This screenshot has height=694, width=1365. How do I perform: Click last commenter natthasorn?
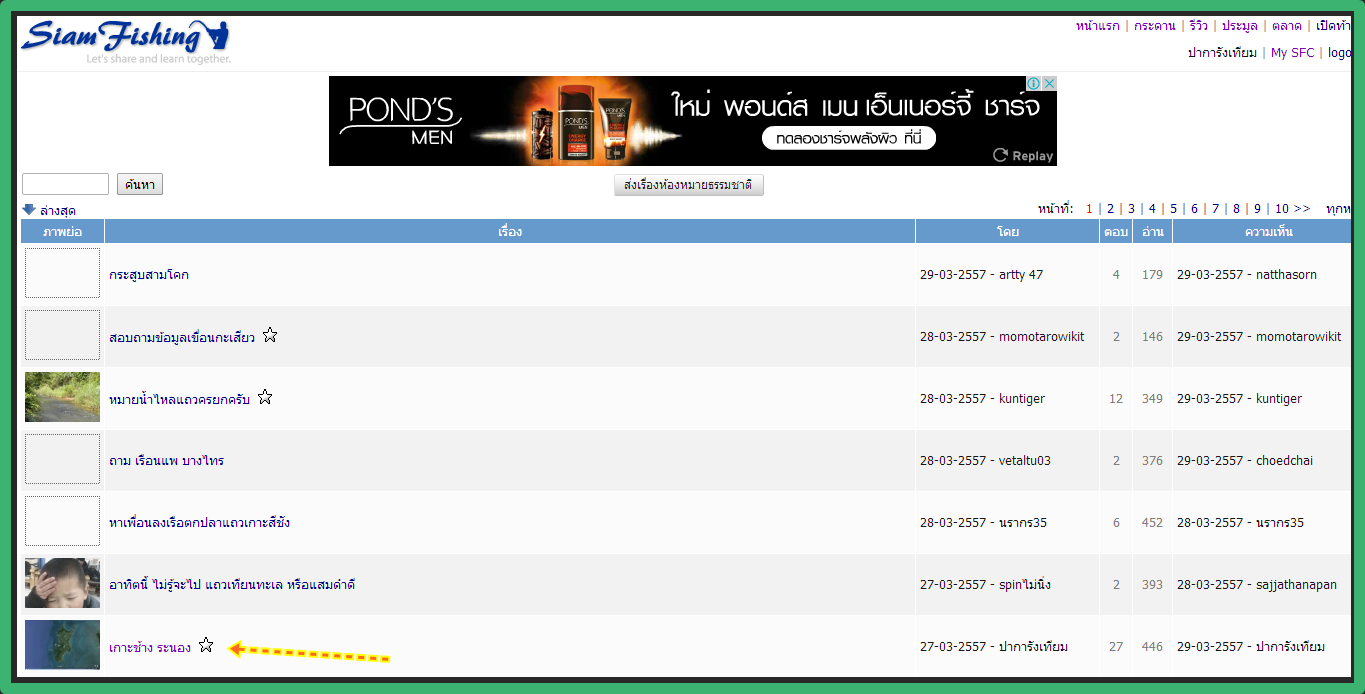pos(1287,275)
